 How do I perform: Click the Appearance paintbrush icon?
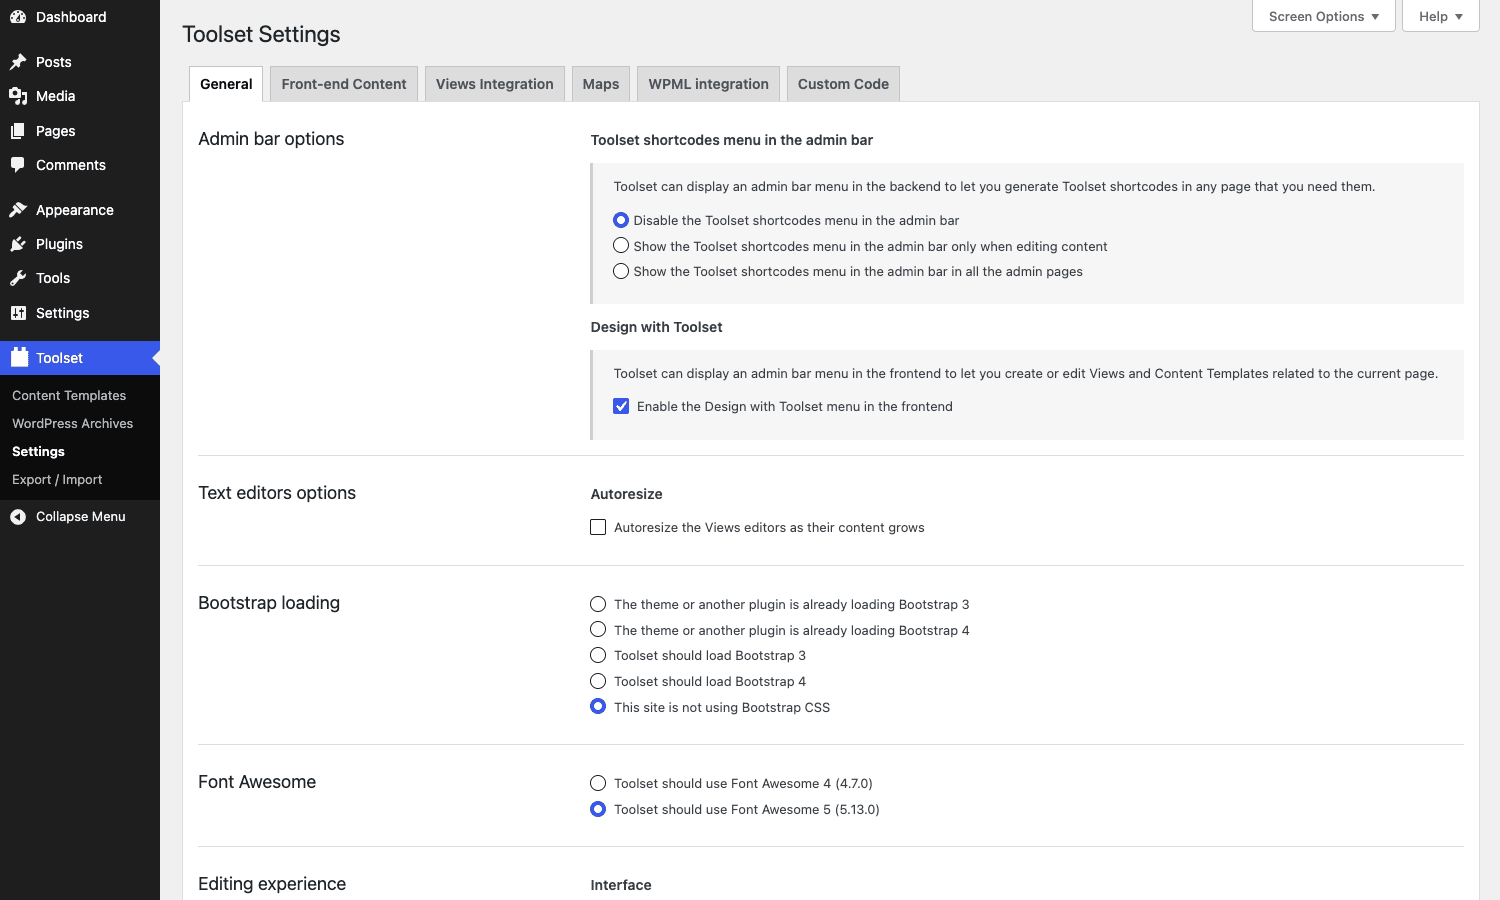(x=18, y=210)
